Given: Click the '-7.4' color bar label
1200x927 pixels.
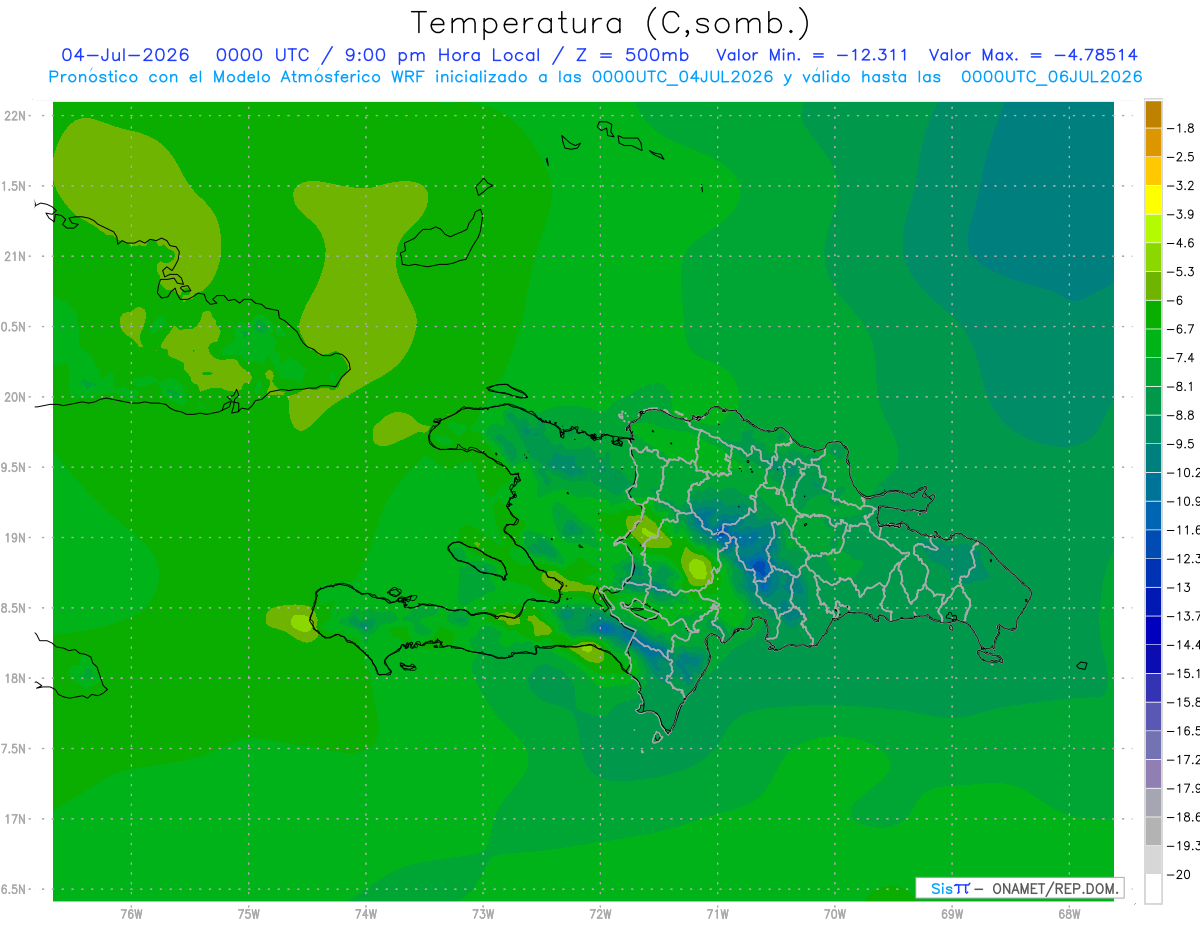Looking at the screenshot, I should coord(1181,358).
